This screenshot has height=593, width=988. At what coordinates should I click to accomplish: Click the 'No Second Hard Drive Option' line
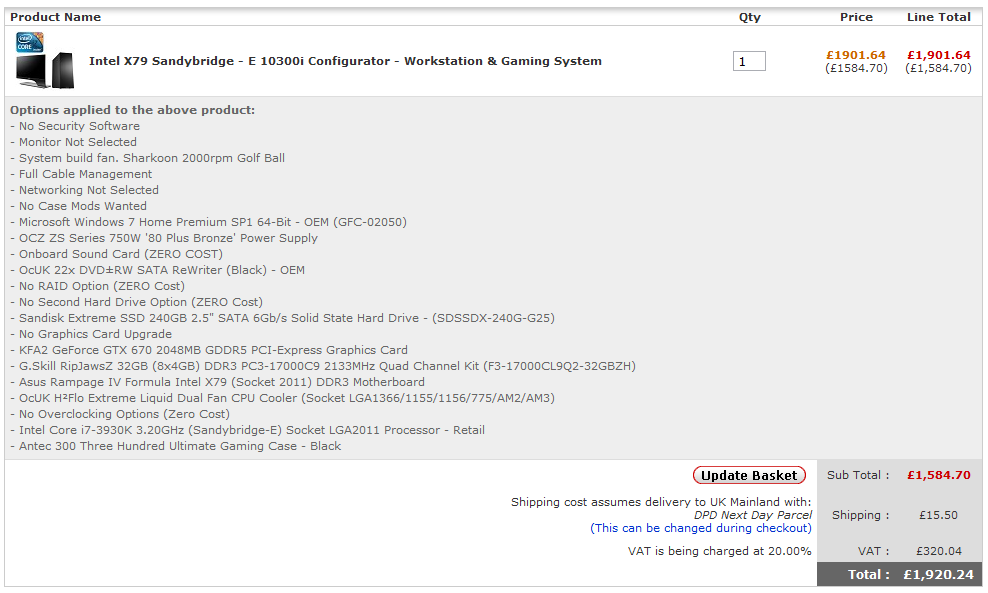click(x=137, y=302)
